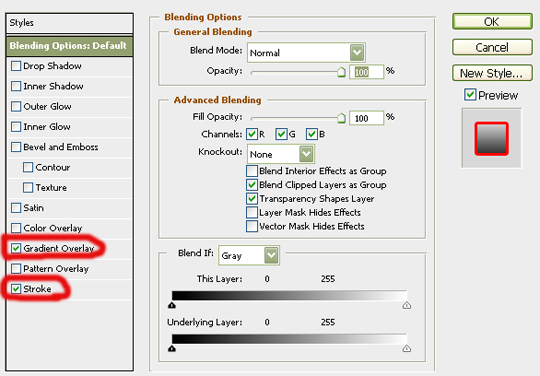Viewport: 540px width, 376px height.
Task: Toggle the G channel checkbox
Action: click(x=281, y=134)
